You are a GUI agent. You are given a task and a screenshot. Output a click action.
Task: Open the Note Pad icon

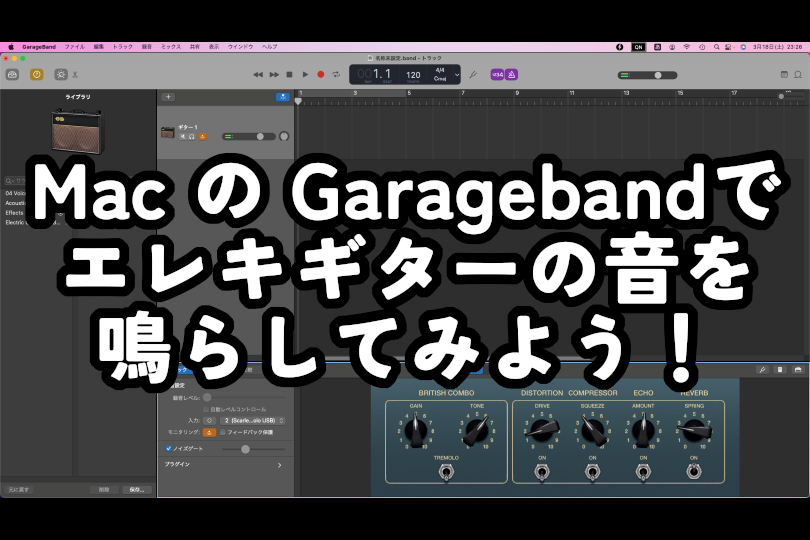click(x=784, y=74)
